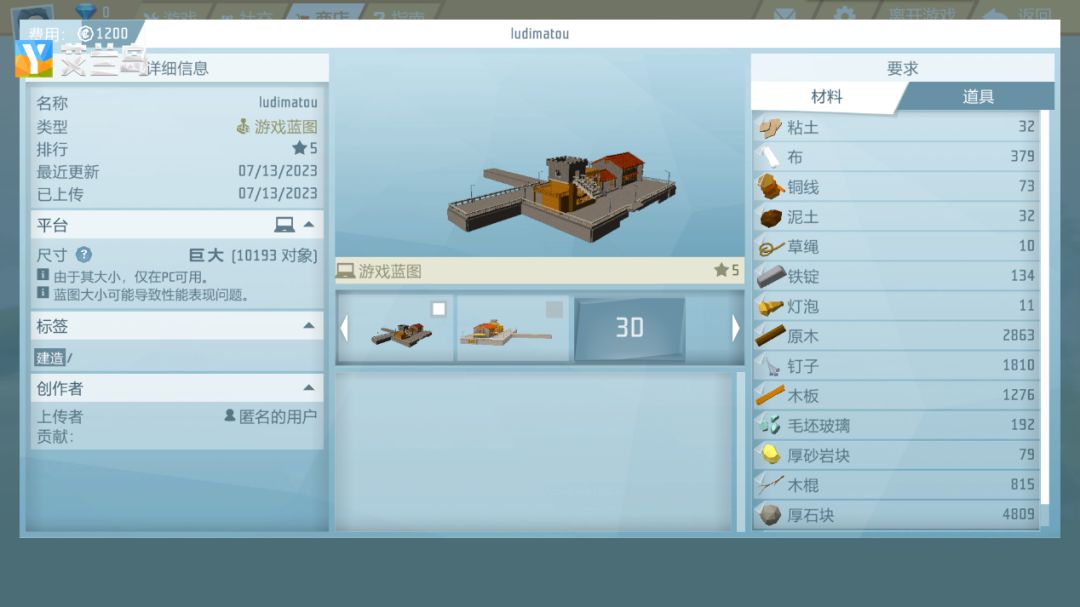Image resolution: width=1080 pixels, height=607 pixels.
Task: Select the first dock thumbnail image
Action: tap(395, 328)
